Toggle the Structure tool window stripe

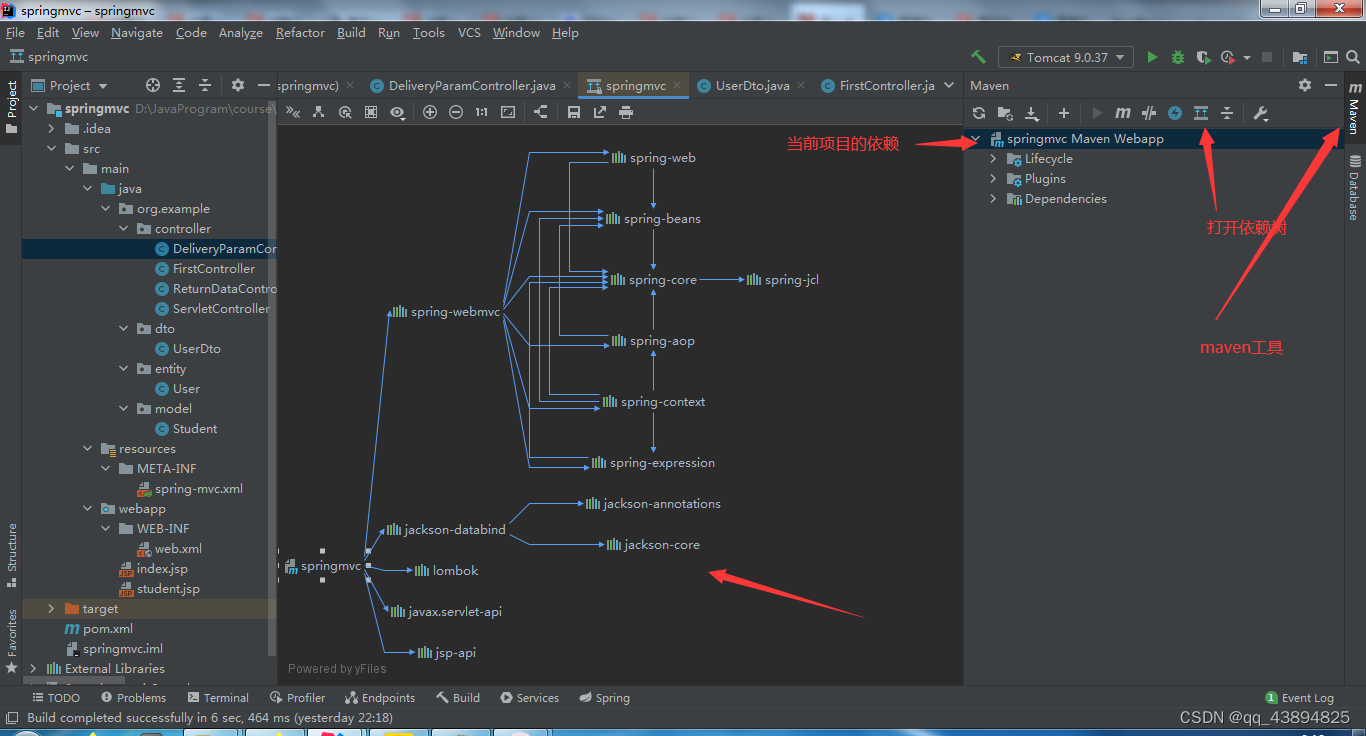coord(11,554)
